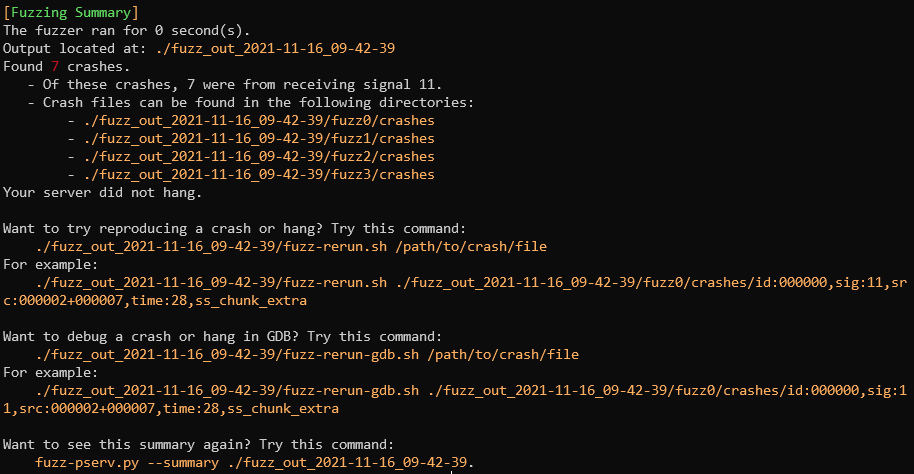914x474 pixels.
Task: Click the green Fuzzing Summary heading
Action: pyautogui.click(x=71, y=12)
